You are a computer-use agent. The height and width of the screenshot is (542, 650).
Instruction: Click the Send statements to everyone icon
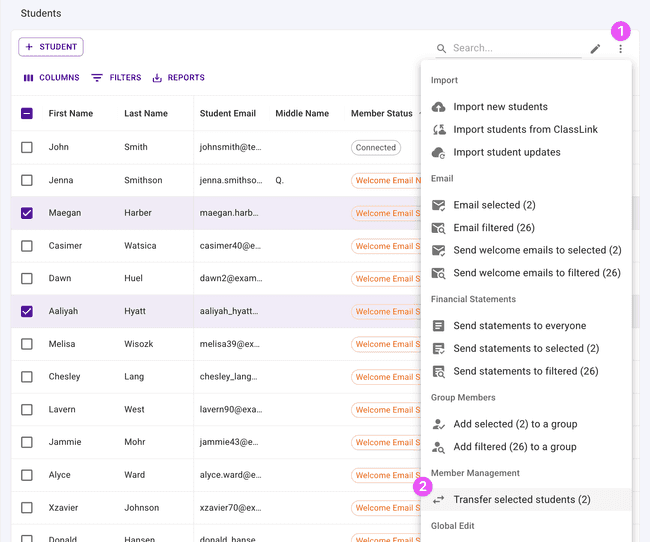pos(438,326)
